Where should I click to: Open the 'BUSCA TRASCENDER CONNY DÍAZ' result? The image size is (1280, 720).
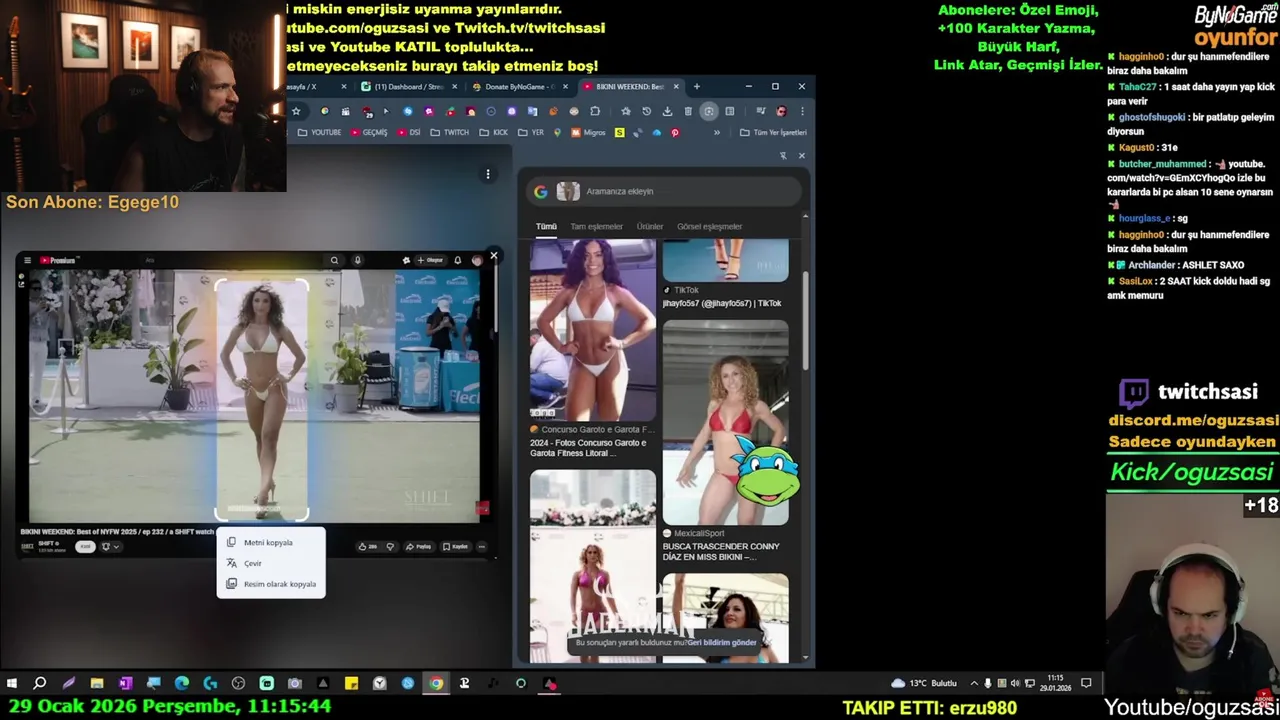pos(721,552)
